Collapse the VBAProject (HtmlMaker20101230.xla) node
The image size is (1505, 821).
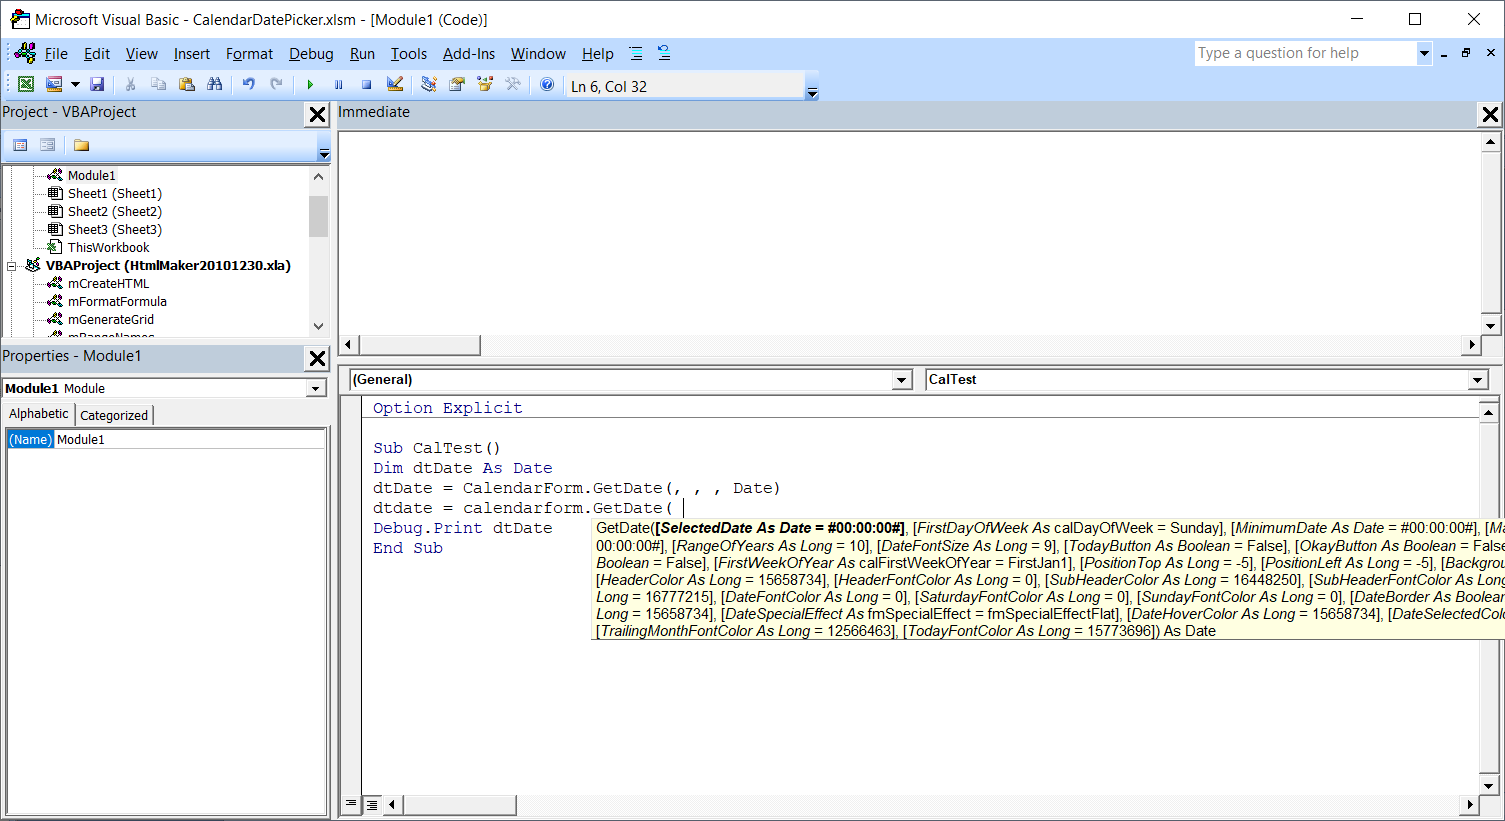coord(12,266)
